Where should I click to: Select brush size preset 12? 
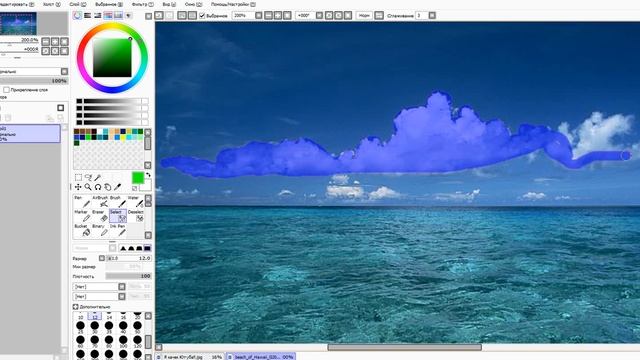[95, 316]
